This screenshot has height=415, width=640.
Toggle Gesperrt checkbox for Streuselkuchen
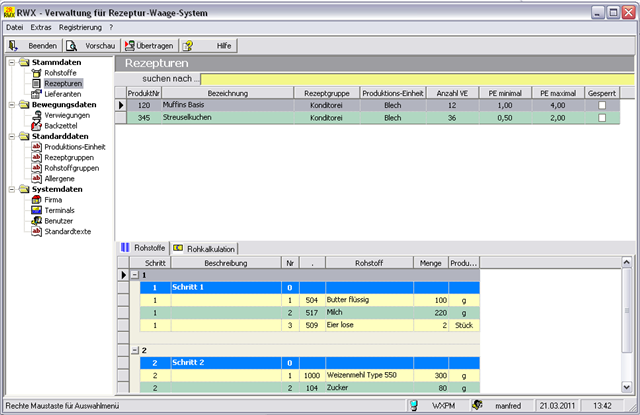pos(602,117)
